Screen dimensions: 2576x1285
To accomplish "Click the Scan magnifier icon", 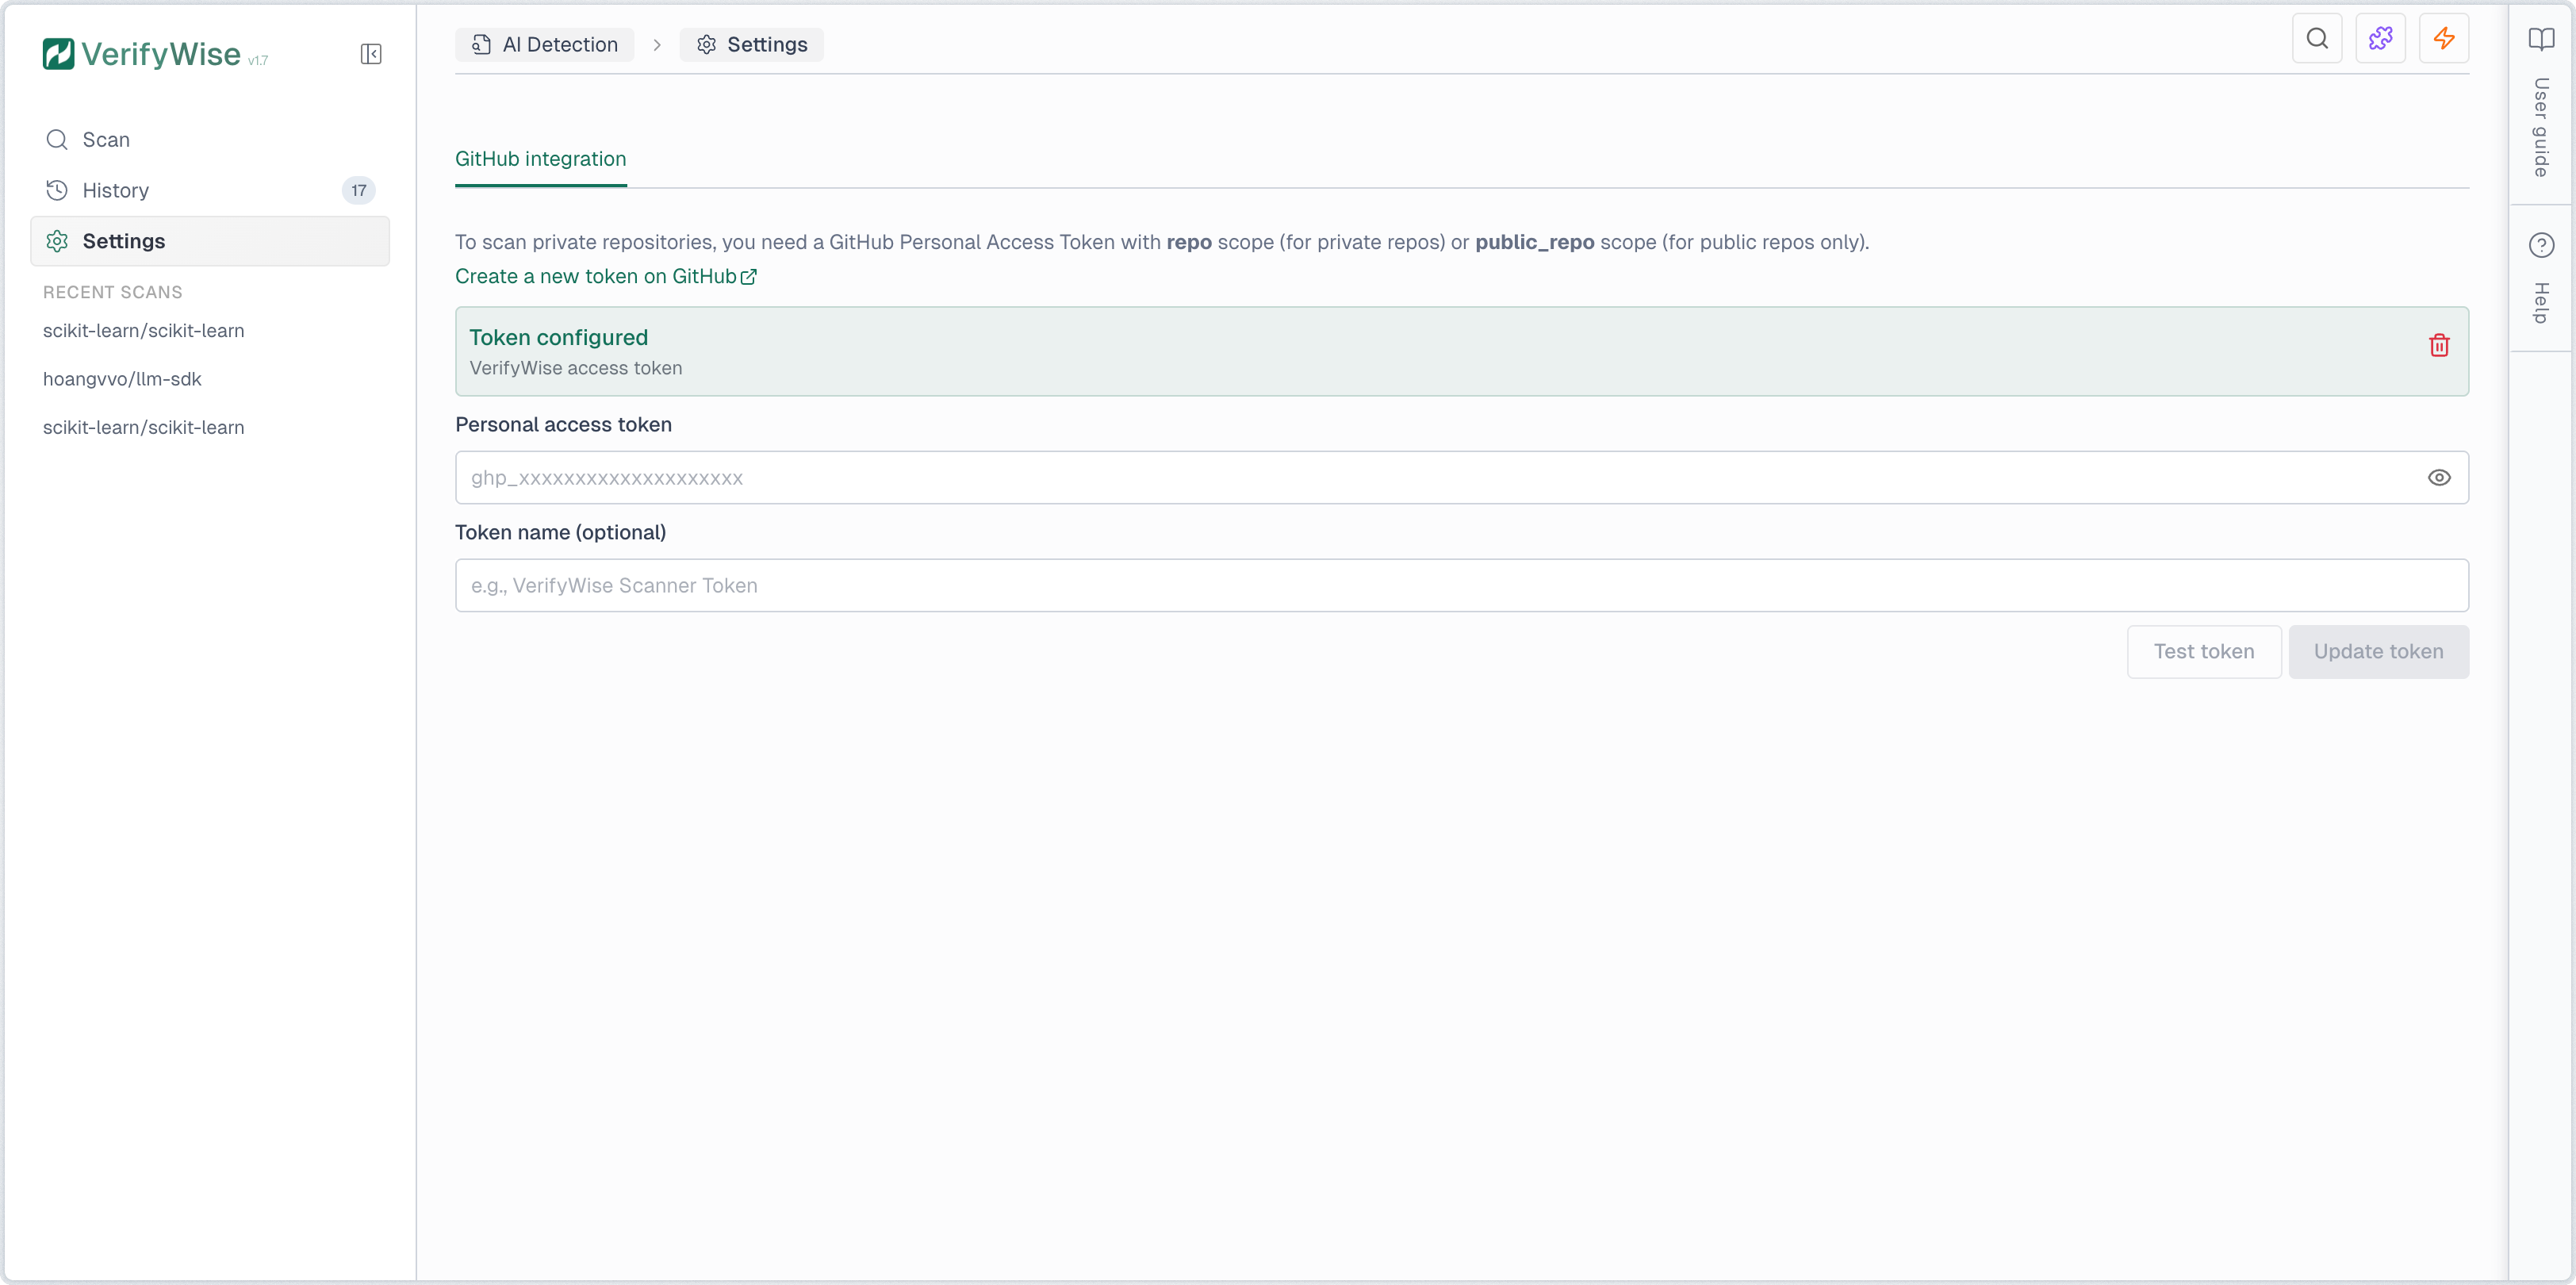I will coord(57,140).
